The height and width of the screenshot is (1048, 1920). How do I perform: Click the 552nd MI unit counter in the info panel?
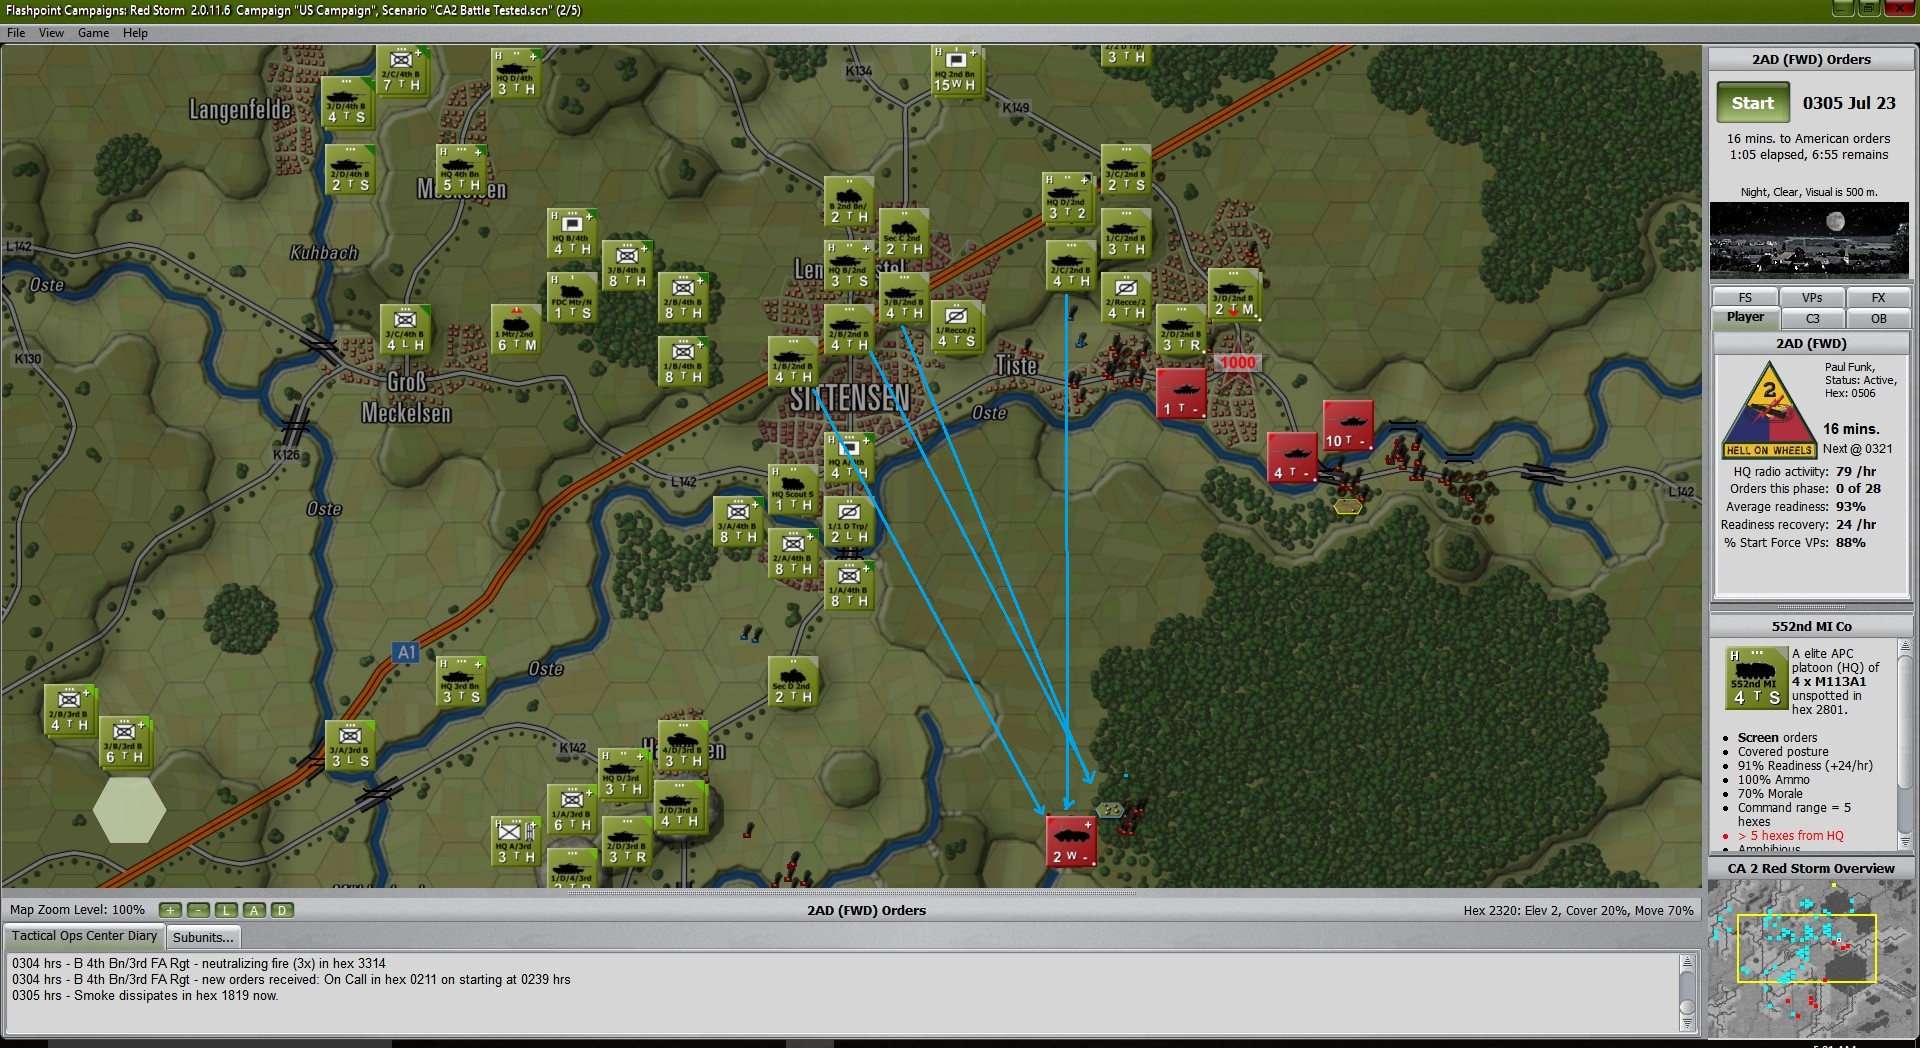1757,678
